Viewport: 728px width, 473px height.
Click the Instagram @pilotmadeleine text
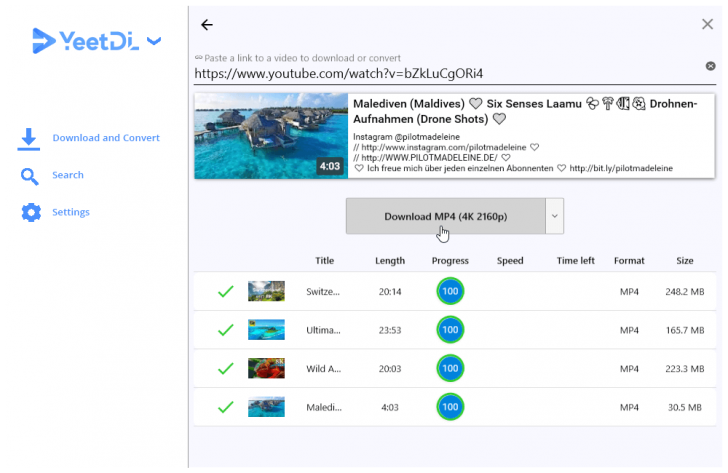(406, 137)
